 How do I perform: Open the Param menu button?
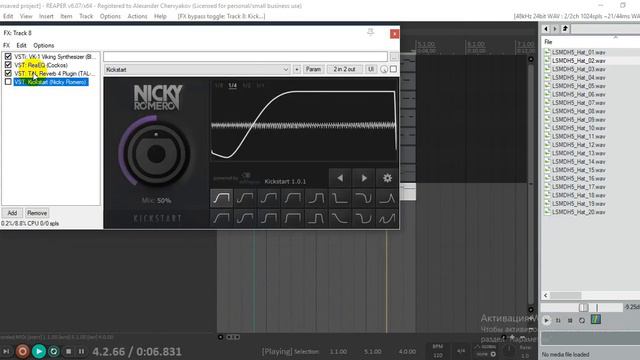pos(313,69)
